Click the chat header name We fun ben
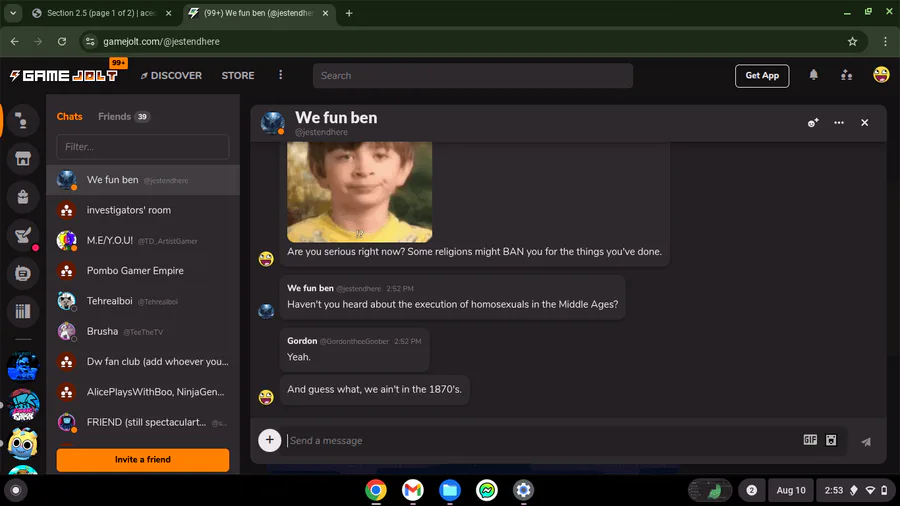This screenshot has height=506, width=900. point(336,118)
